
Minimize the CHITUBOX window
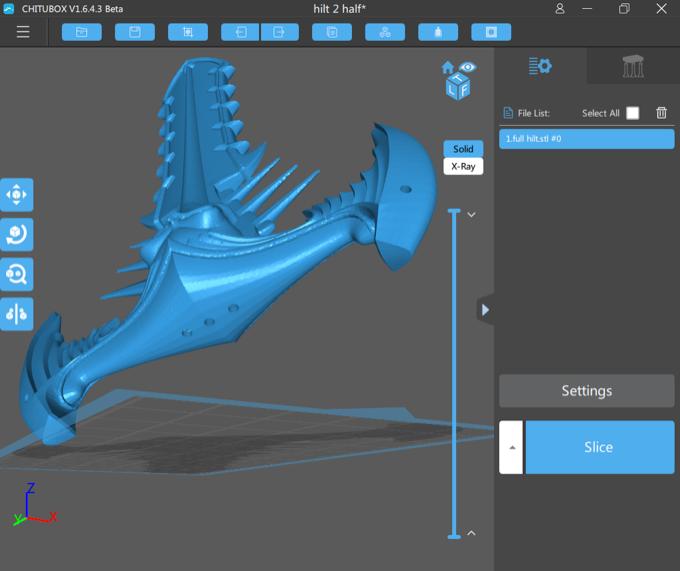587,9
